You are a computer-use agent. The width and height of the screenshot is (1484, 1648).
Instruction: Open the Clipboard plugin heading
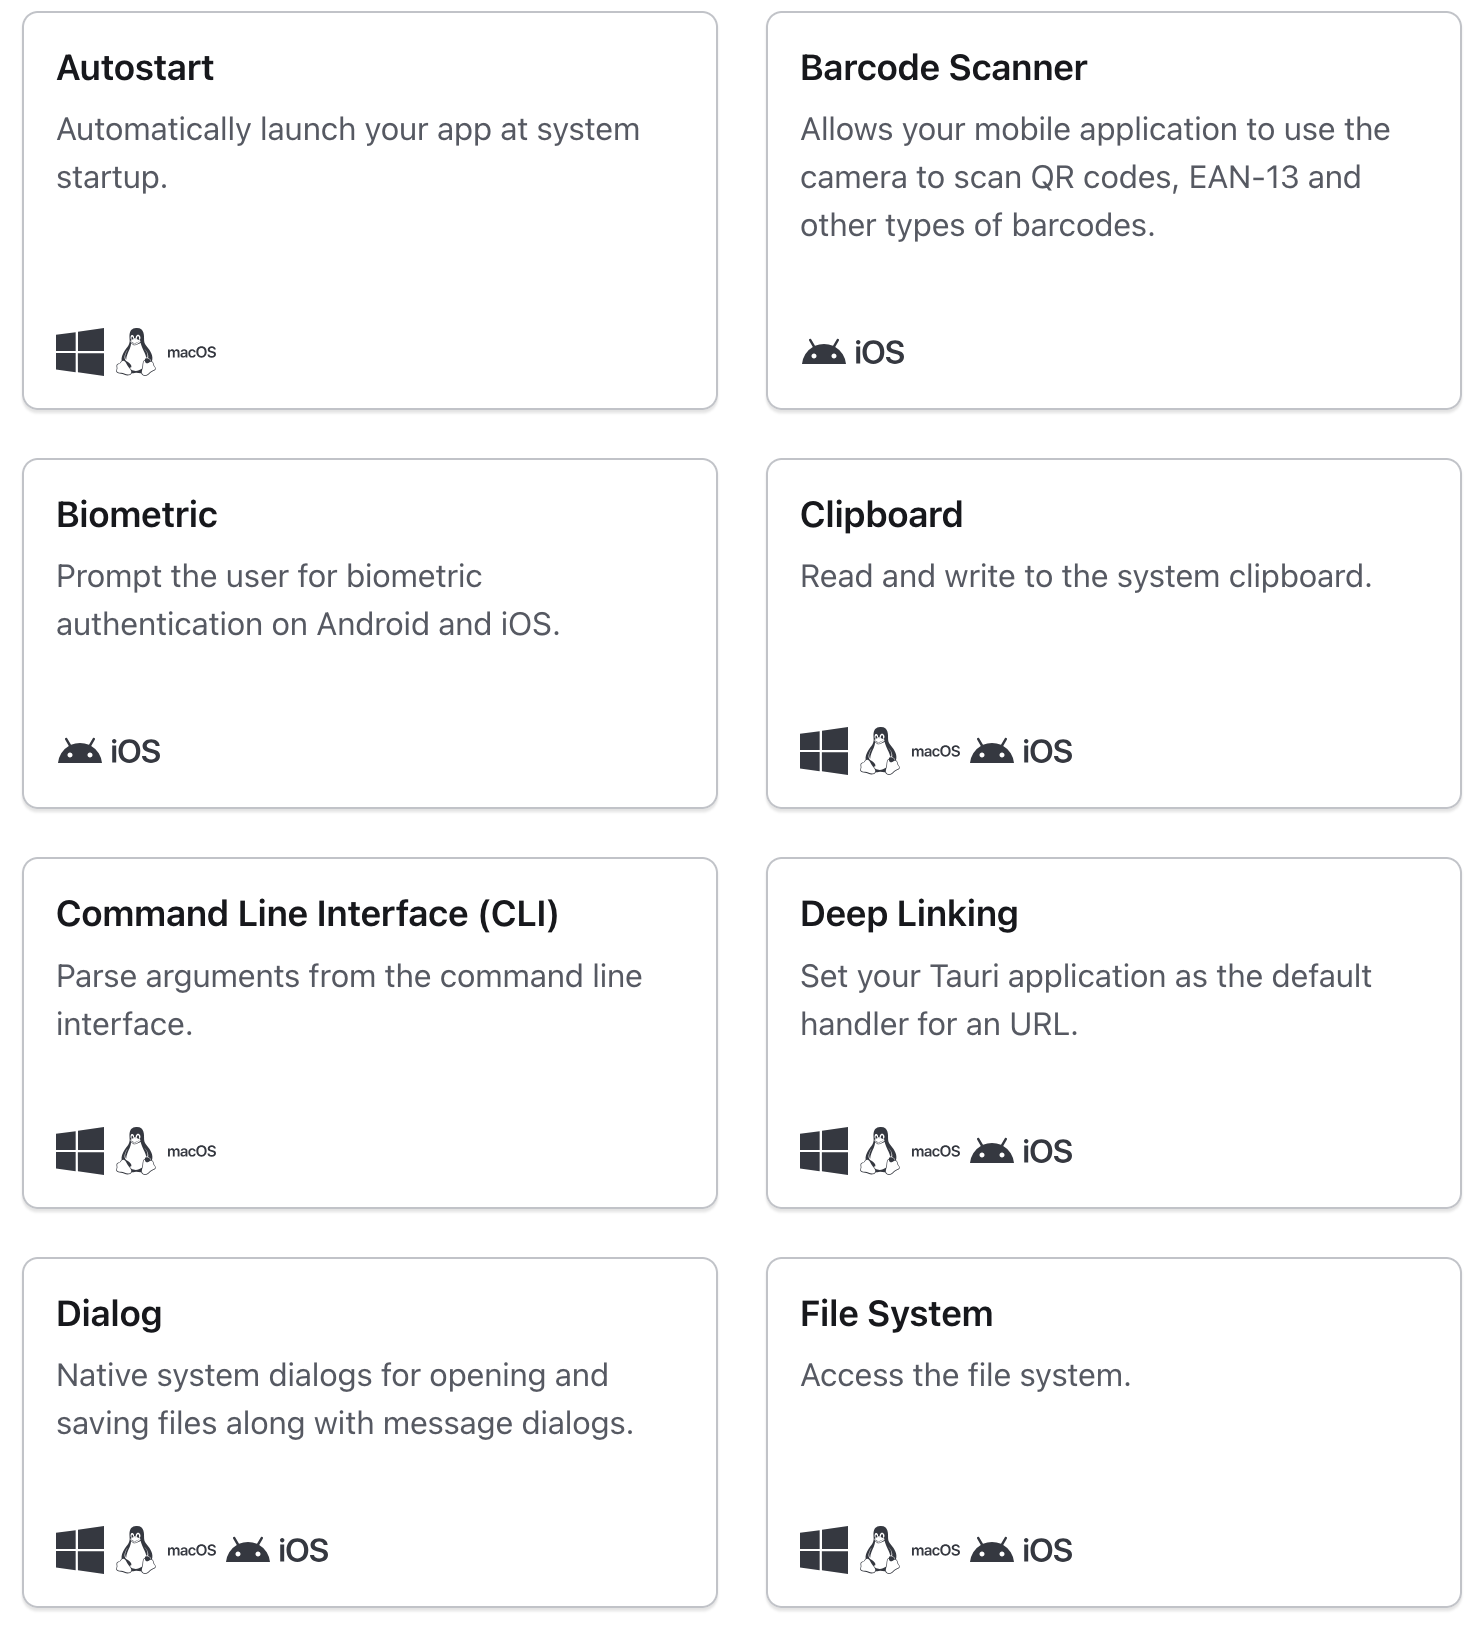click(881, 515)
